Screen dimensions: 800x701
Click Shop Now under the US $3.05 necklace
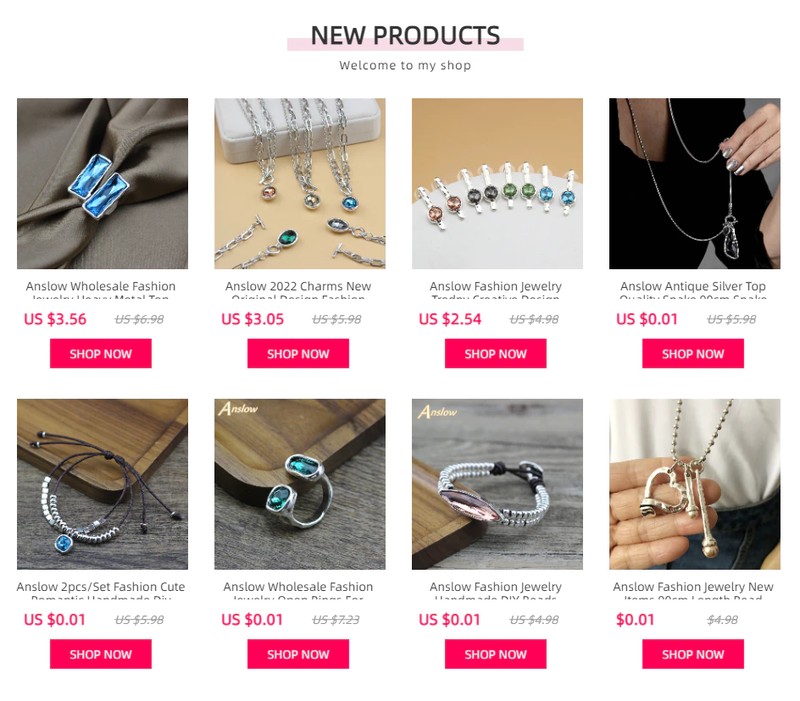tap(298, 354)
